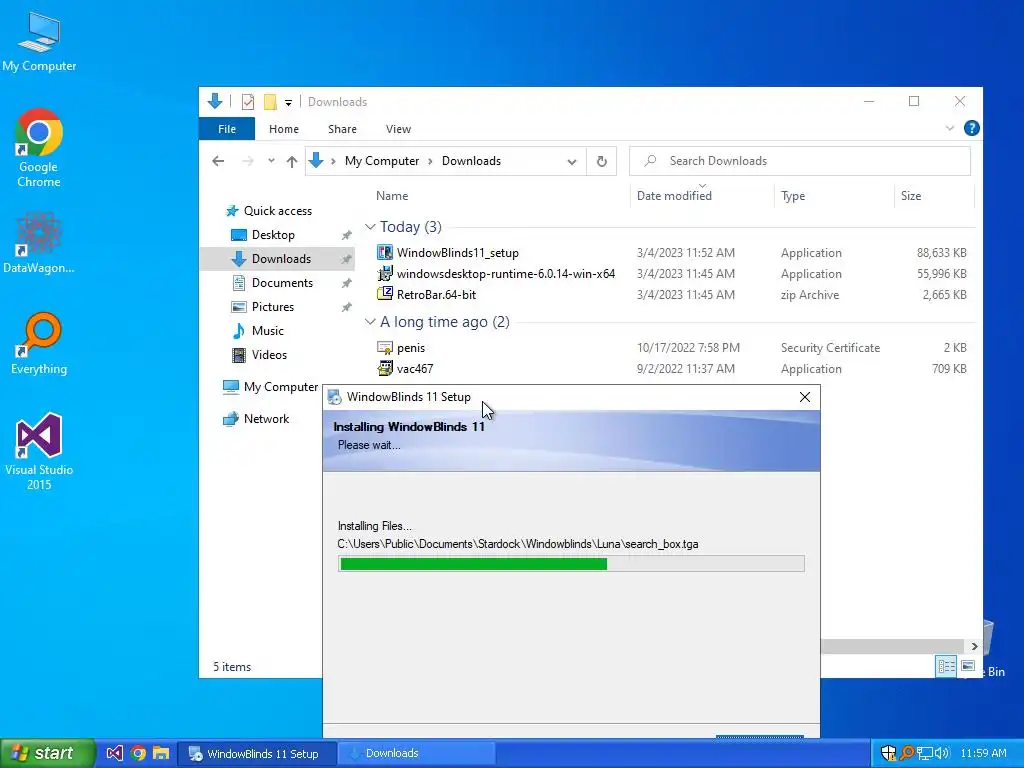Viewport: 1024px width, 768px height.
Task: Open the Explorer help question-mark icon
Action: click(x=971, y=129)
